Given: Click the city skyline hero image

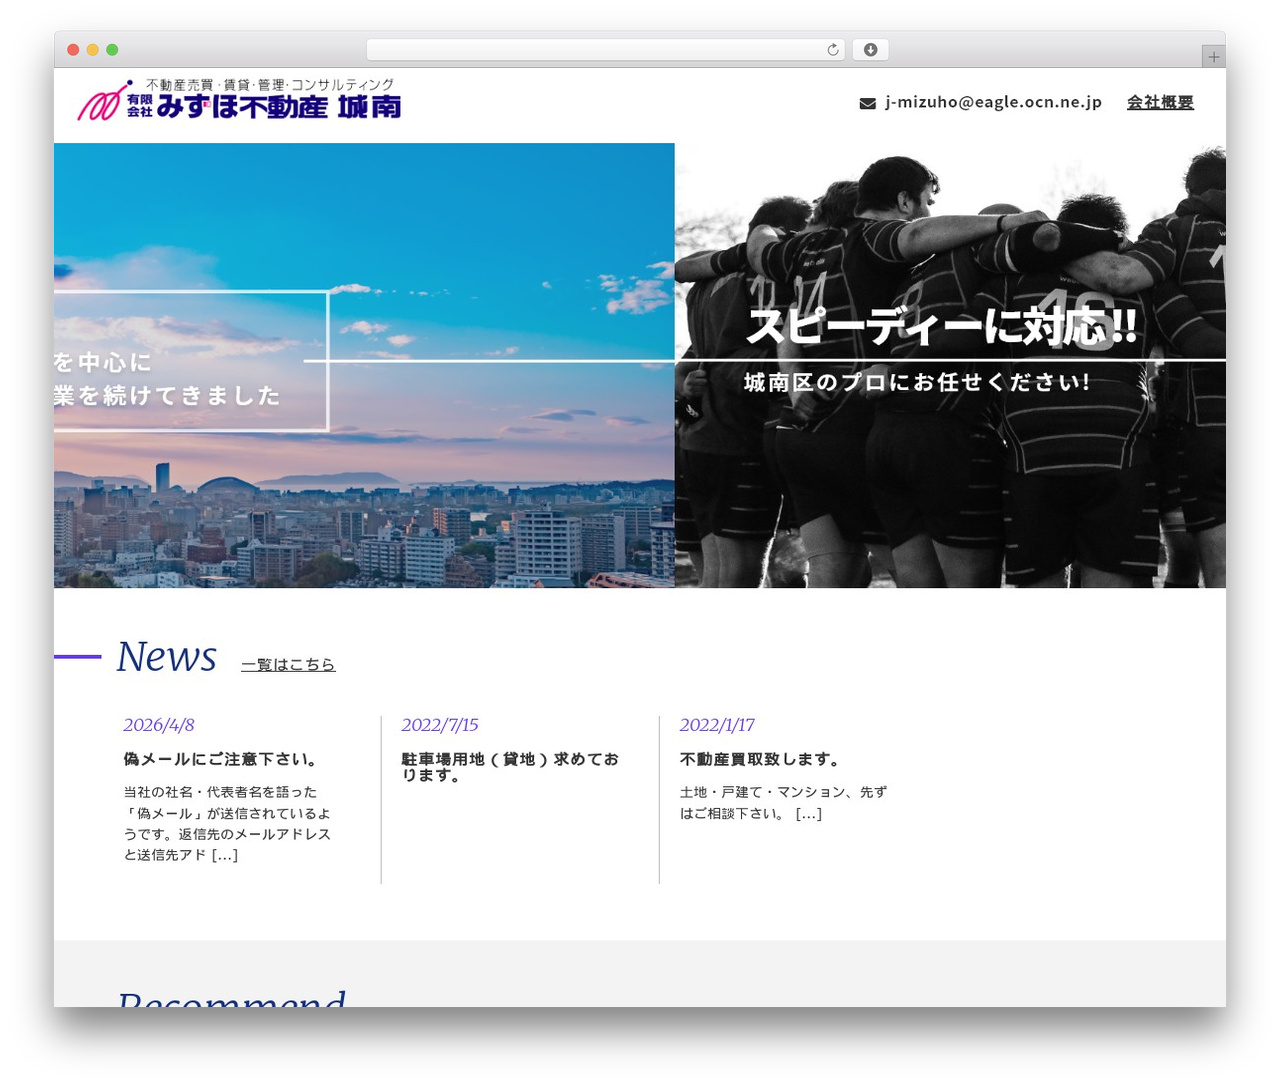Looking at the screenshot, I should click(x=364, y=365).
